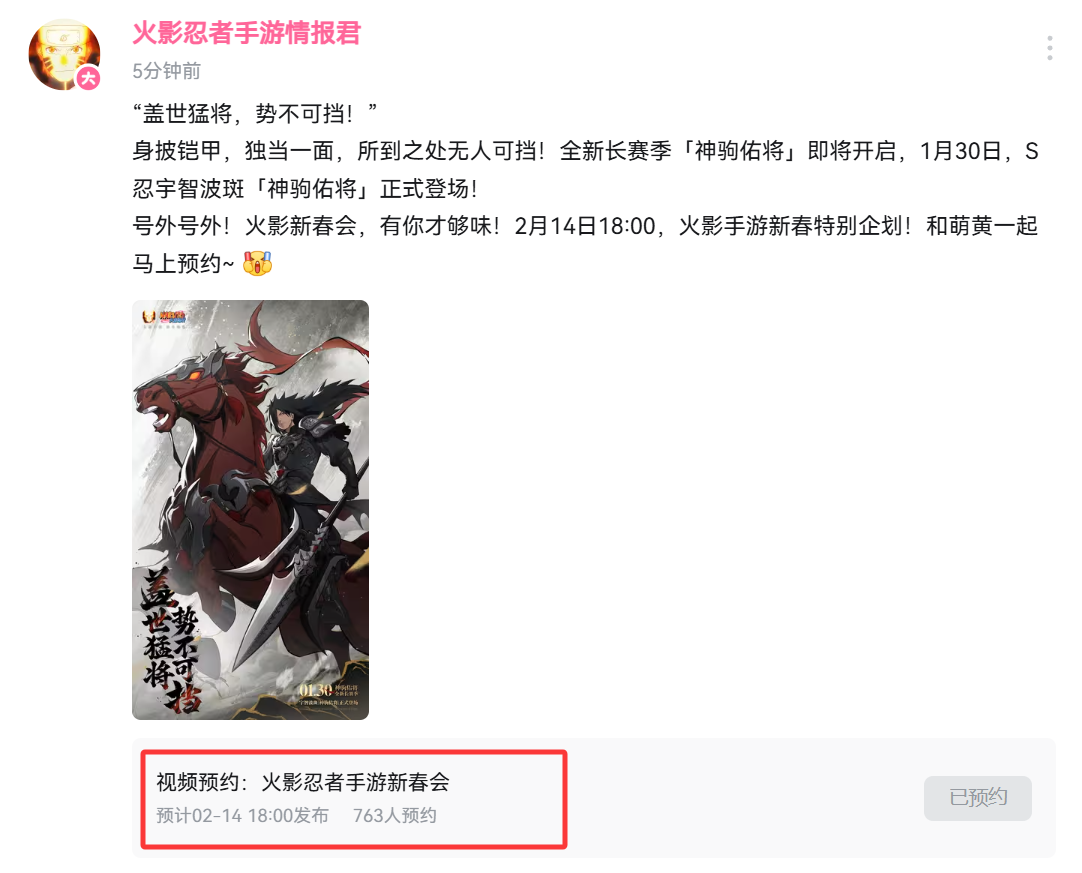Click the pink 大 badge on avatar

tap(88, 78)
